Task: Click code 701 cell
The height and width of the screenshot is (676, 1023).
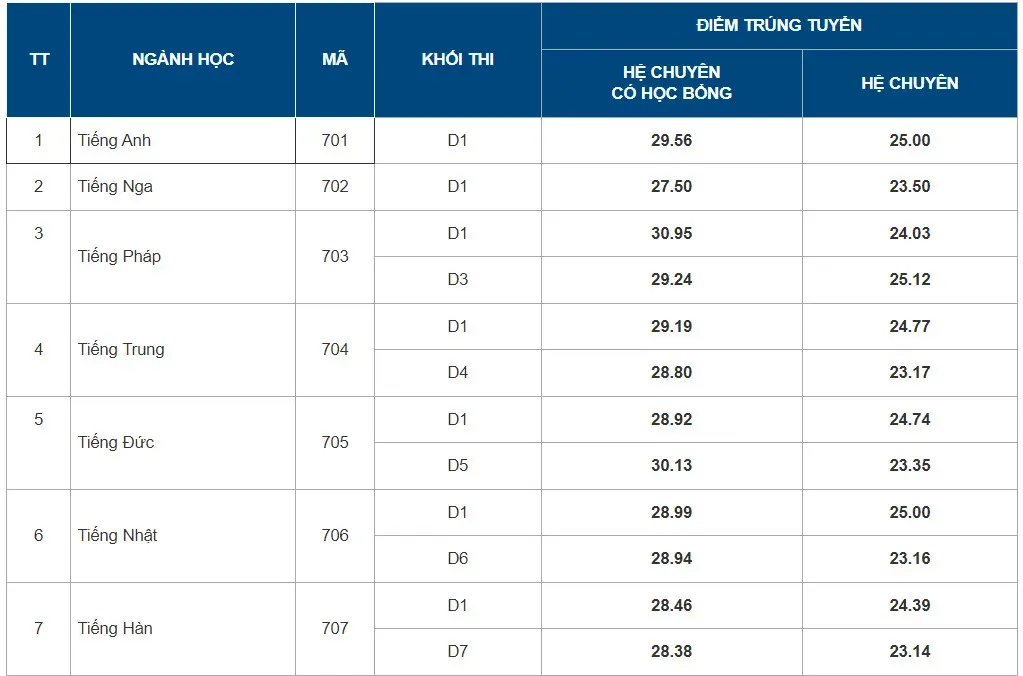Action: point(335,140)
